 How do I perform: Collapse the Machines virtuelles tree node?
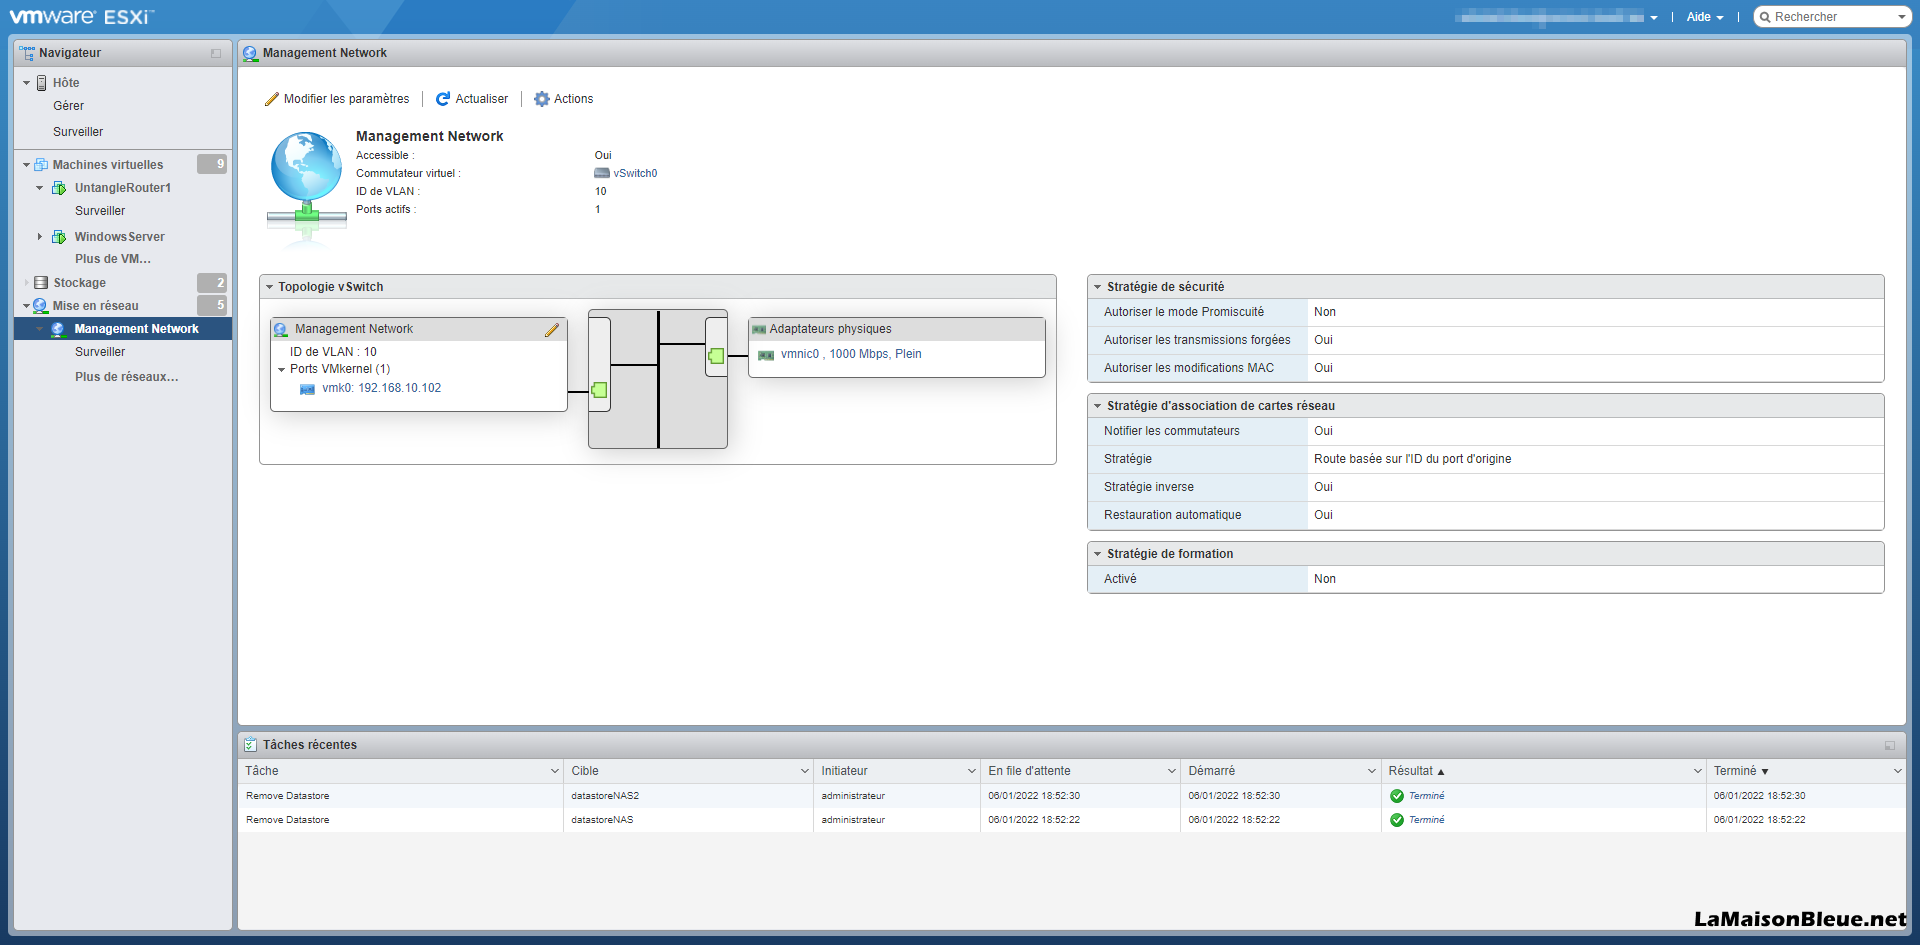pyautogui.click(x=26, y=165)
